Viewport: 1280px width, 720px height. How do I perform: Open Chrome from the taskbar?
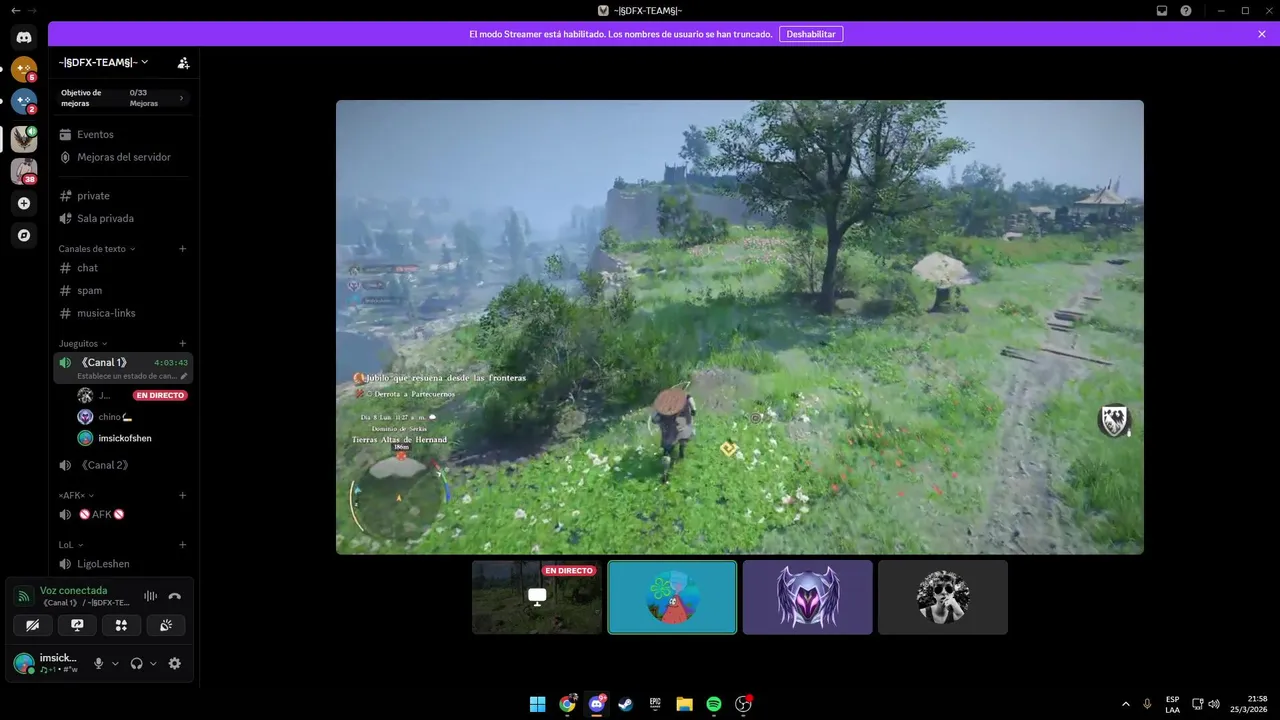(567, 704)
